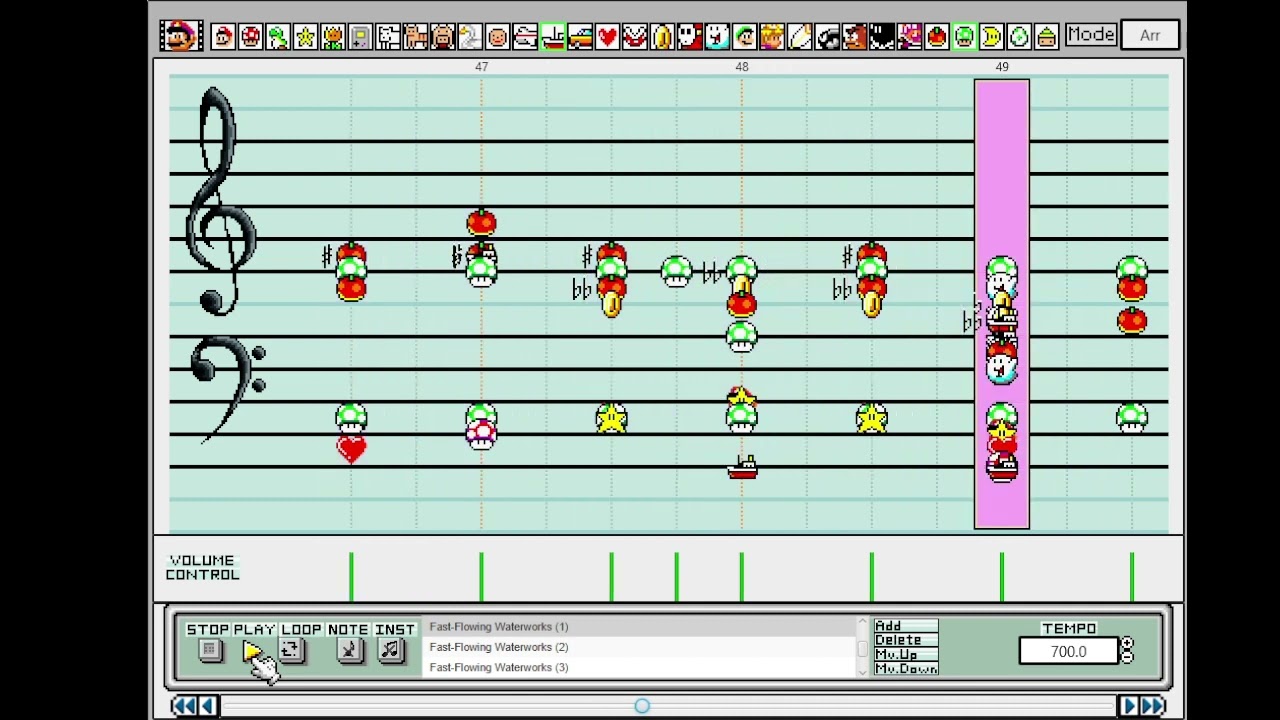Select the Mario instrument icon
Viewport: 1280px width, 720px height.
coord(223,37)
